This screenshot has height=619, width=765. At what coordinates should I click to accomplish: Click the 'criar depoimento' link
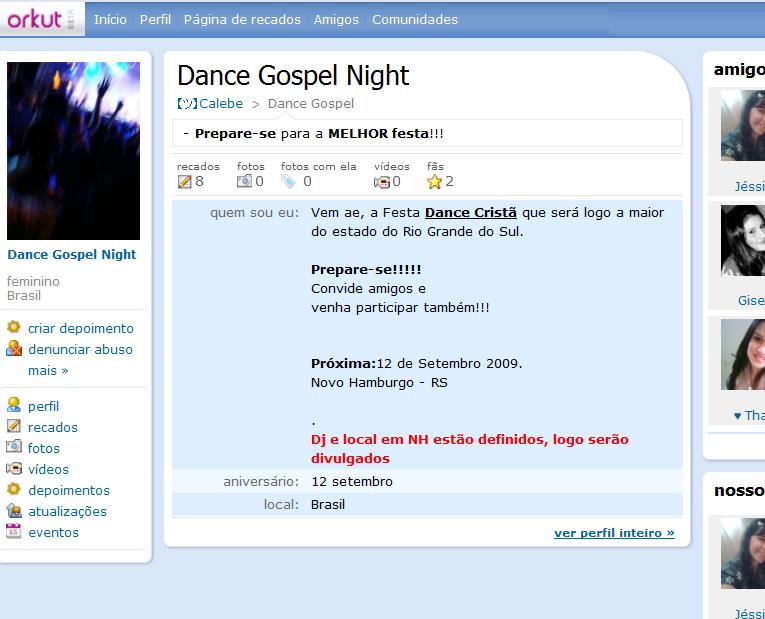point(80,328)
